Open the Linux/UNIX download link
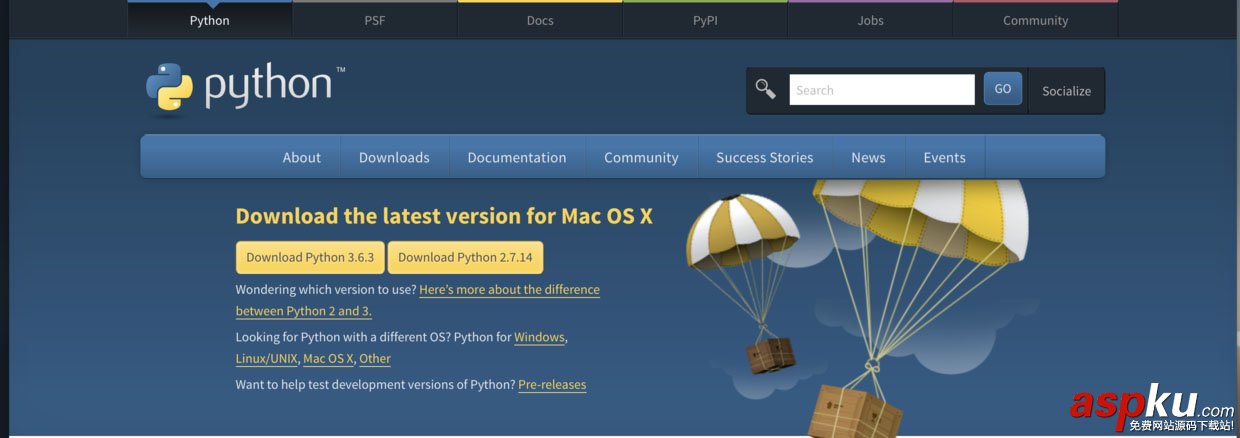 point(266,359)
